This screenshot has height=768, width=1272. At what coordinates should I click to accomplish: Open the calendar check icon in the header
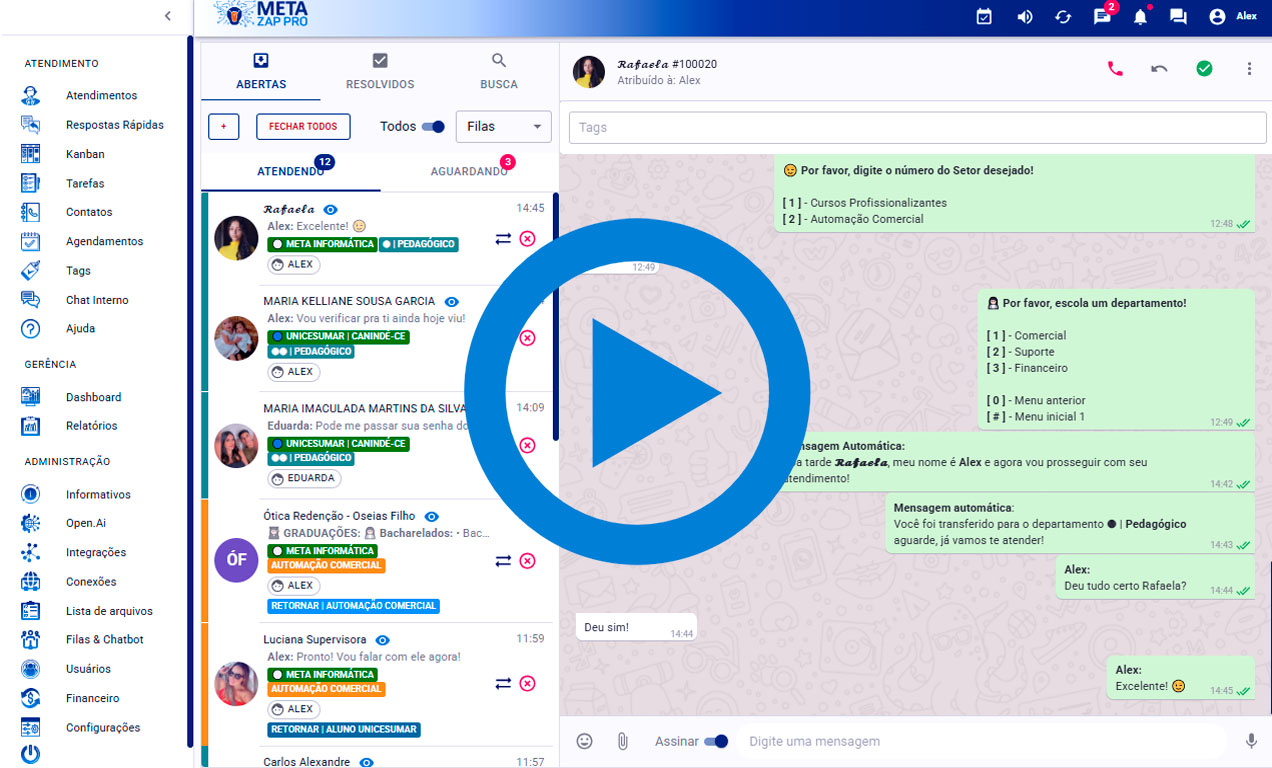coord(984,16)
